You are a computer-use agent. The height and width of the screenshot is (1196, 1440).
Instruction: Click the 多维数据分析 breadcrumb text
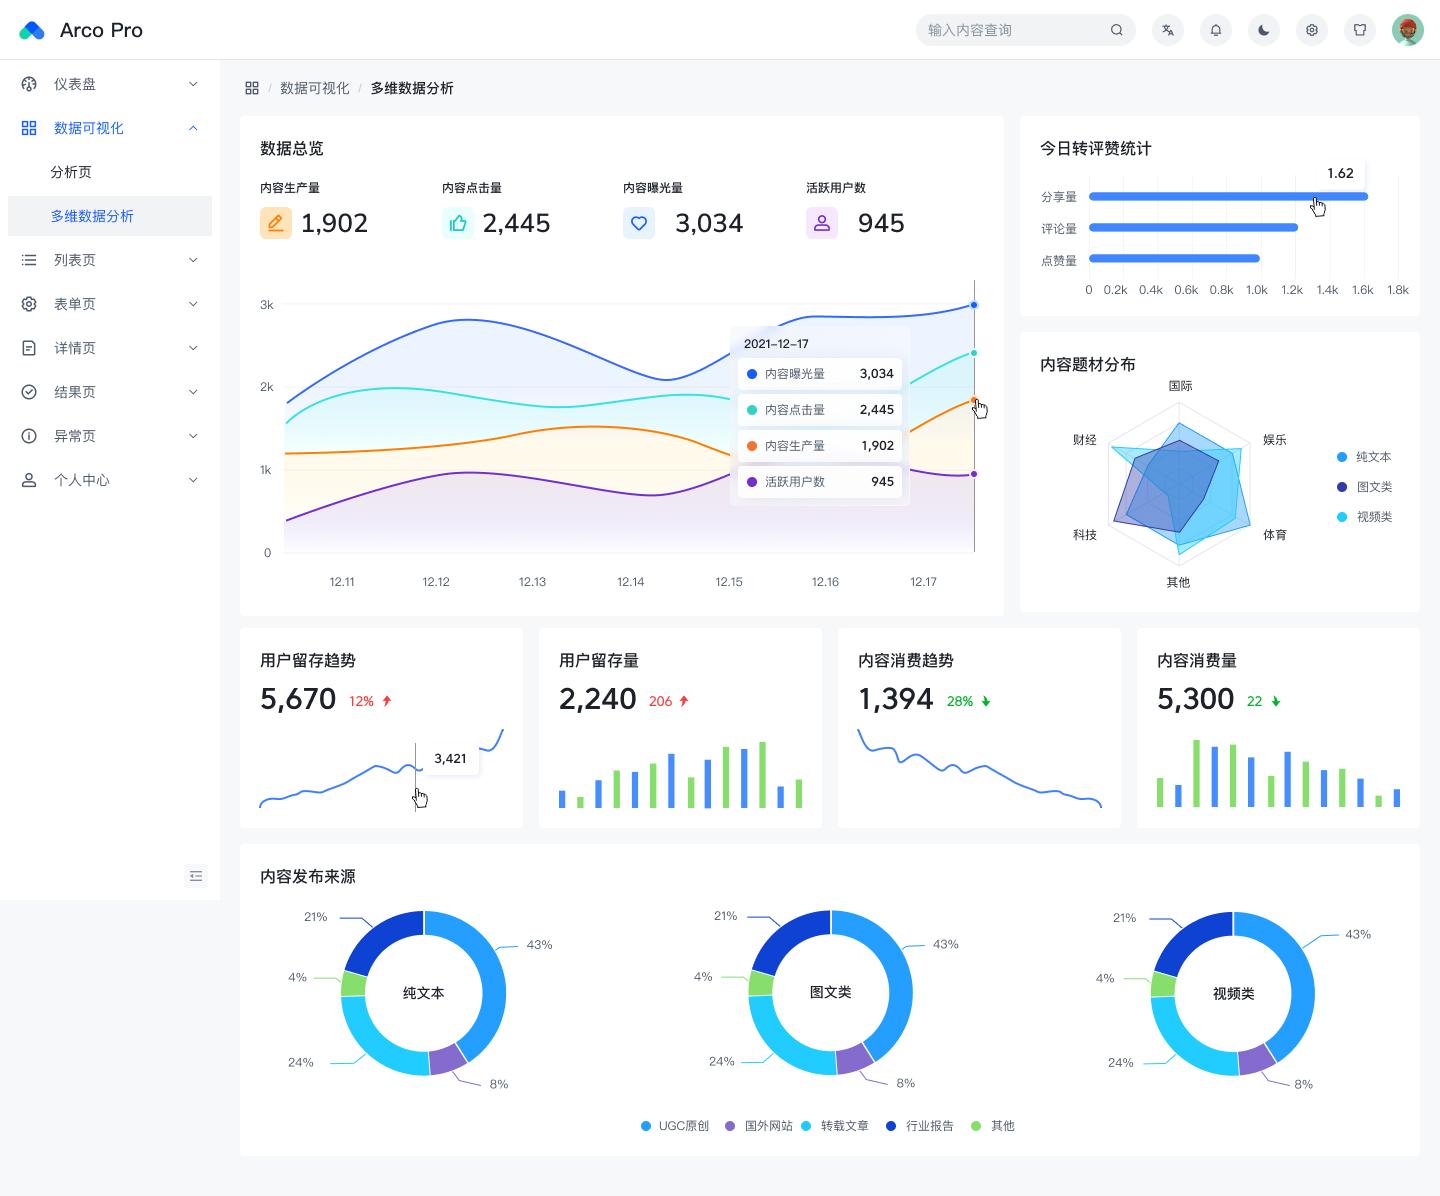(412, 88)
